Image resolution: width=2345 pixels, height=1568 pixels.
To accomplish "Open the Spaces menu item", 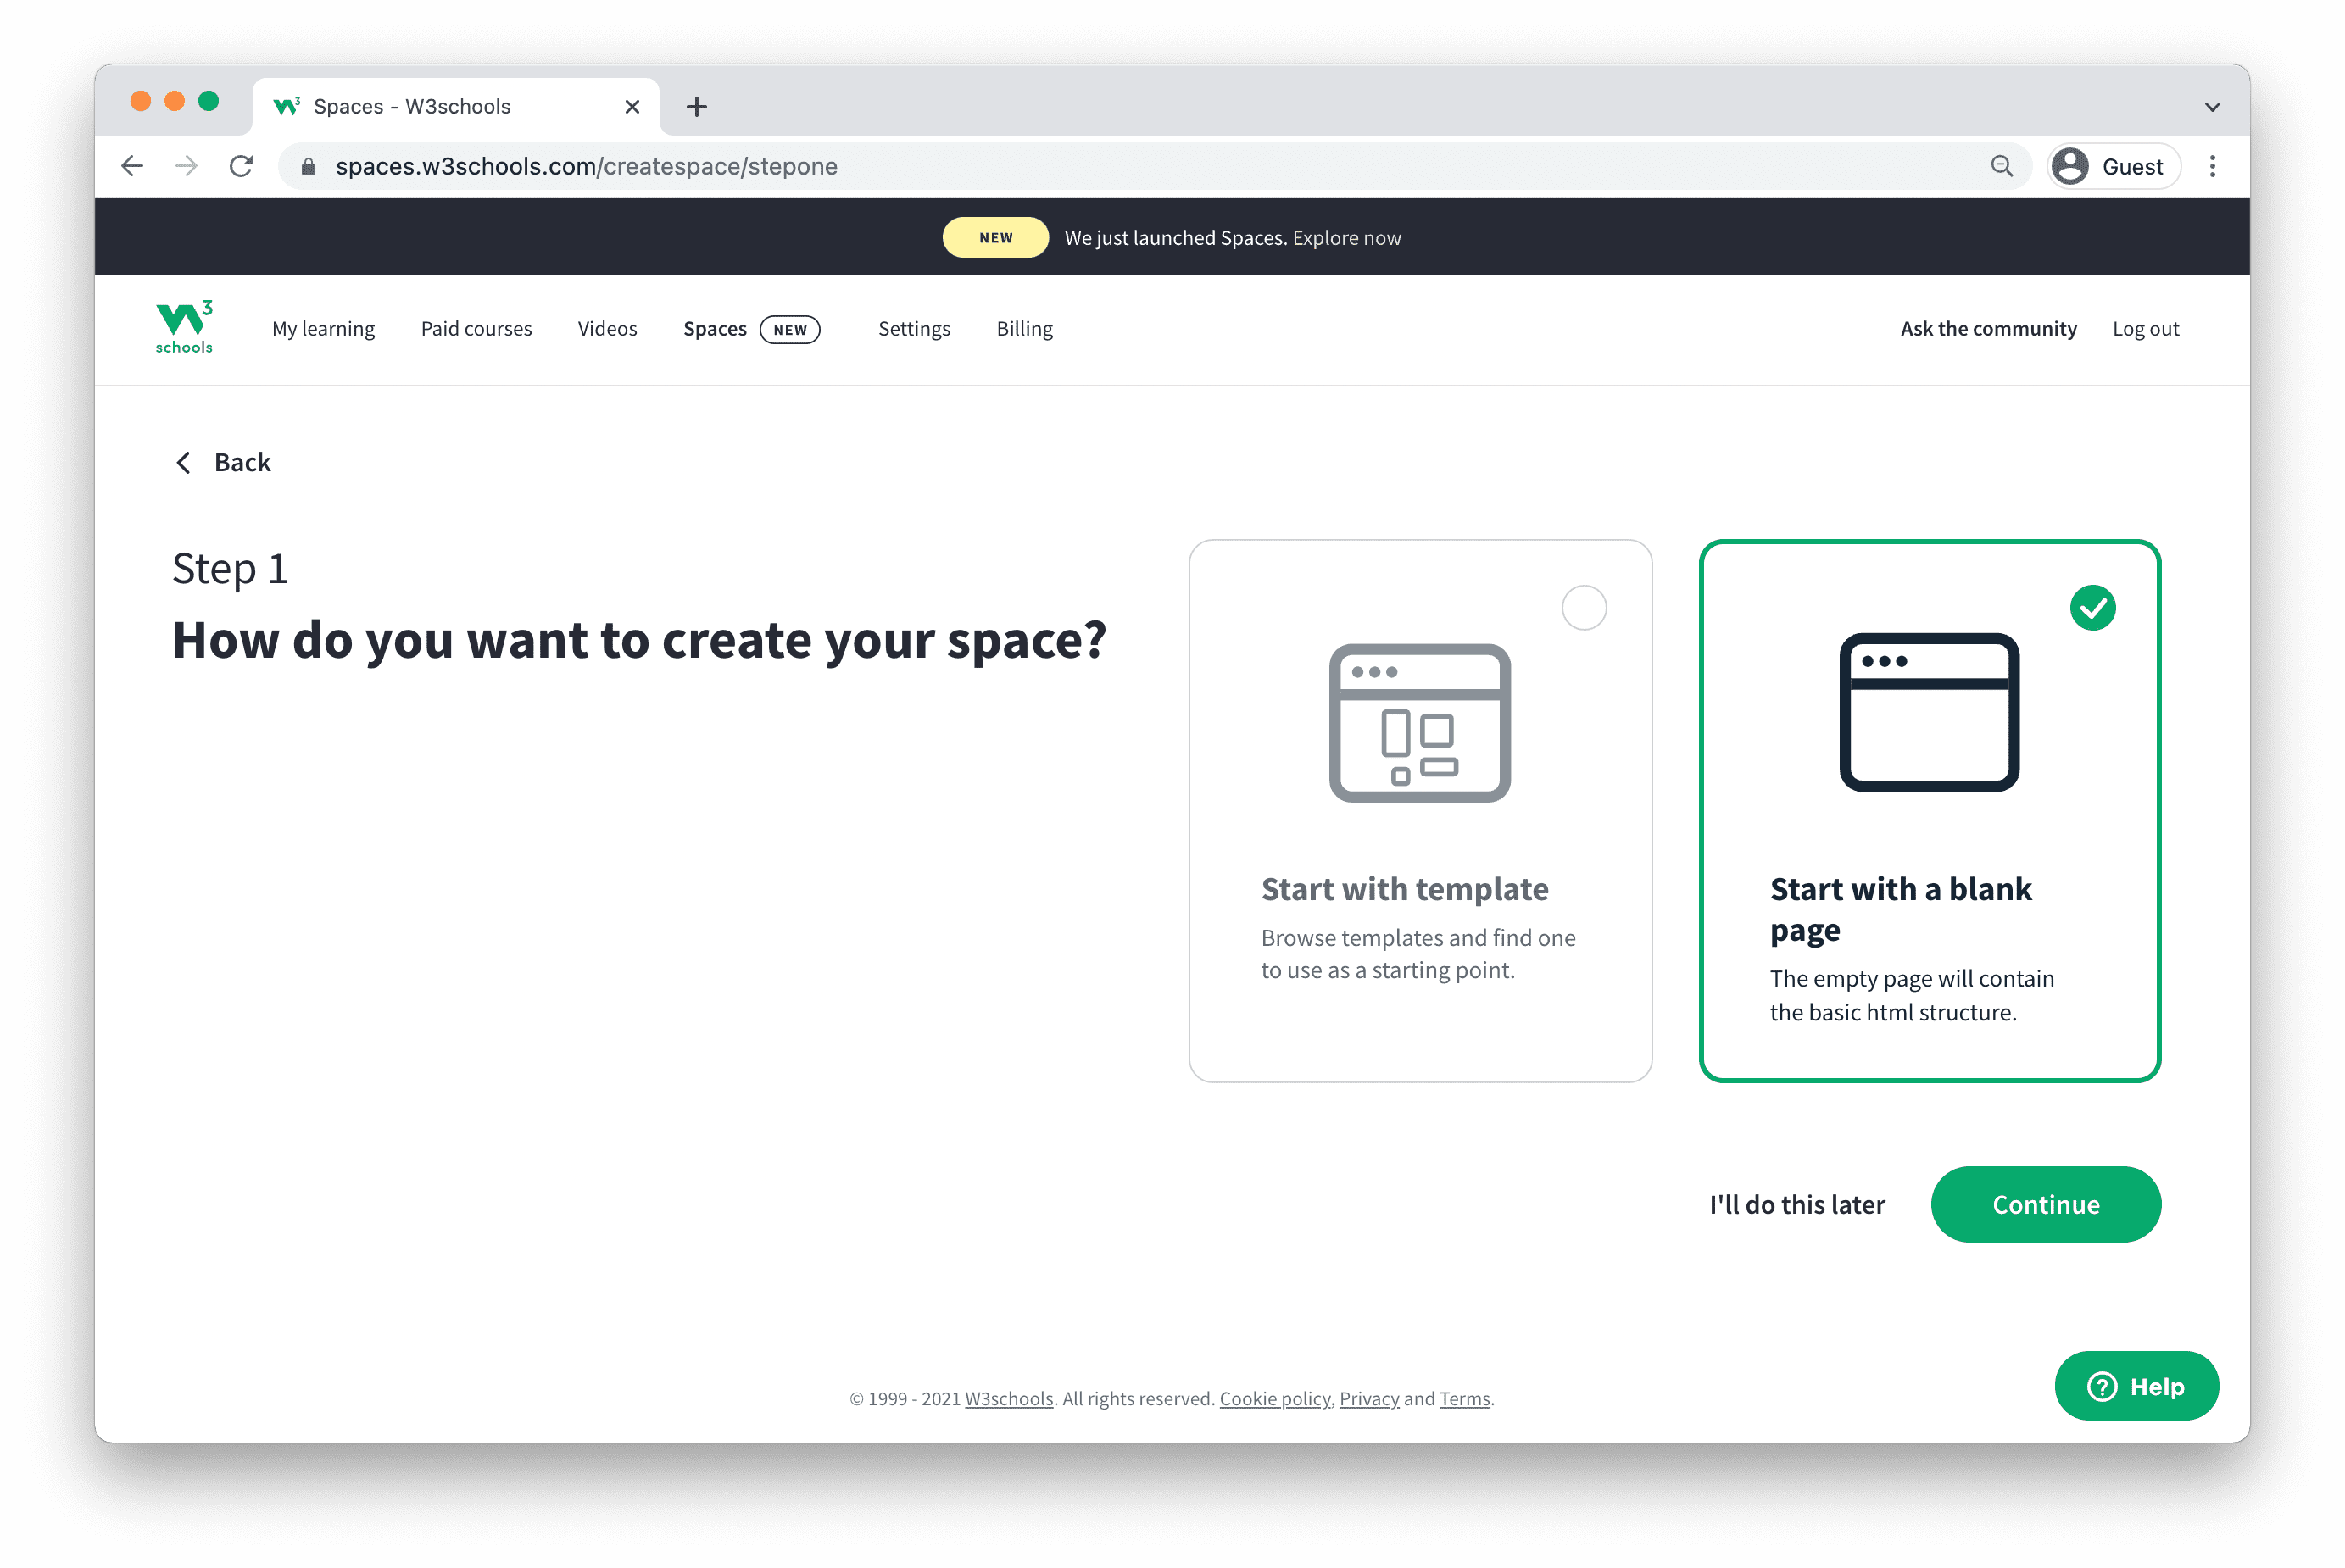I will click(x=715, y=329).
